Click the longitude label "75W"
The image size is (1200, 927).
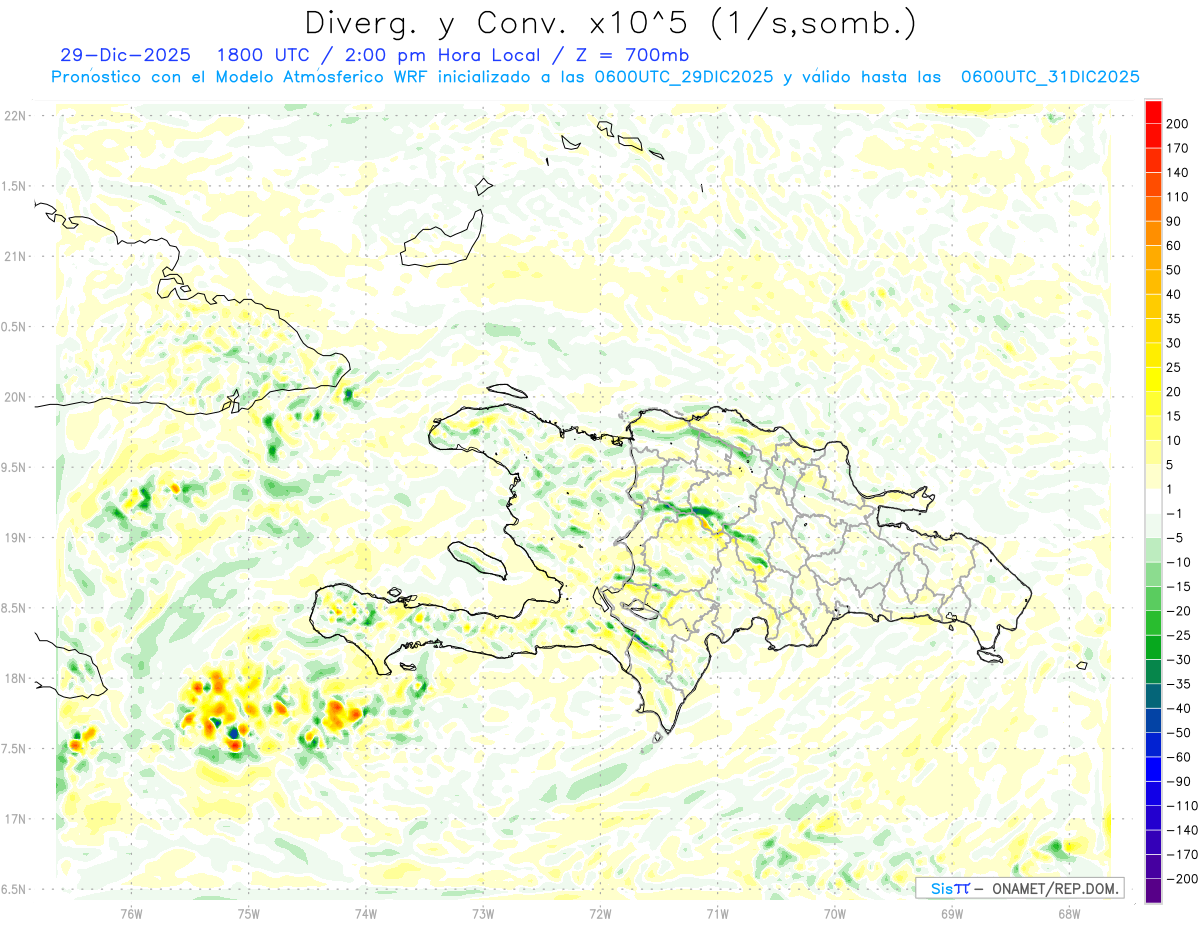click(x=249, y=914)
